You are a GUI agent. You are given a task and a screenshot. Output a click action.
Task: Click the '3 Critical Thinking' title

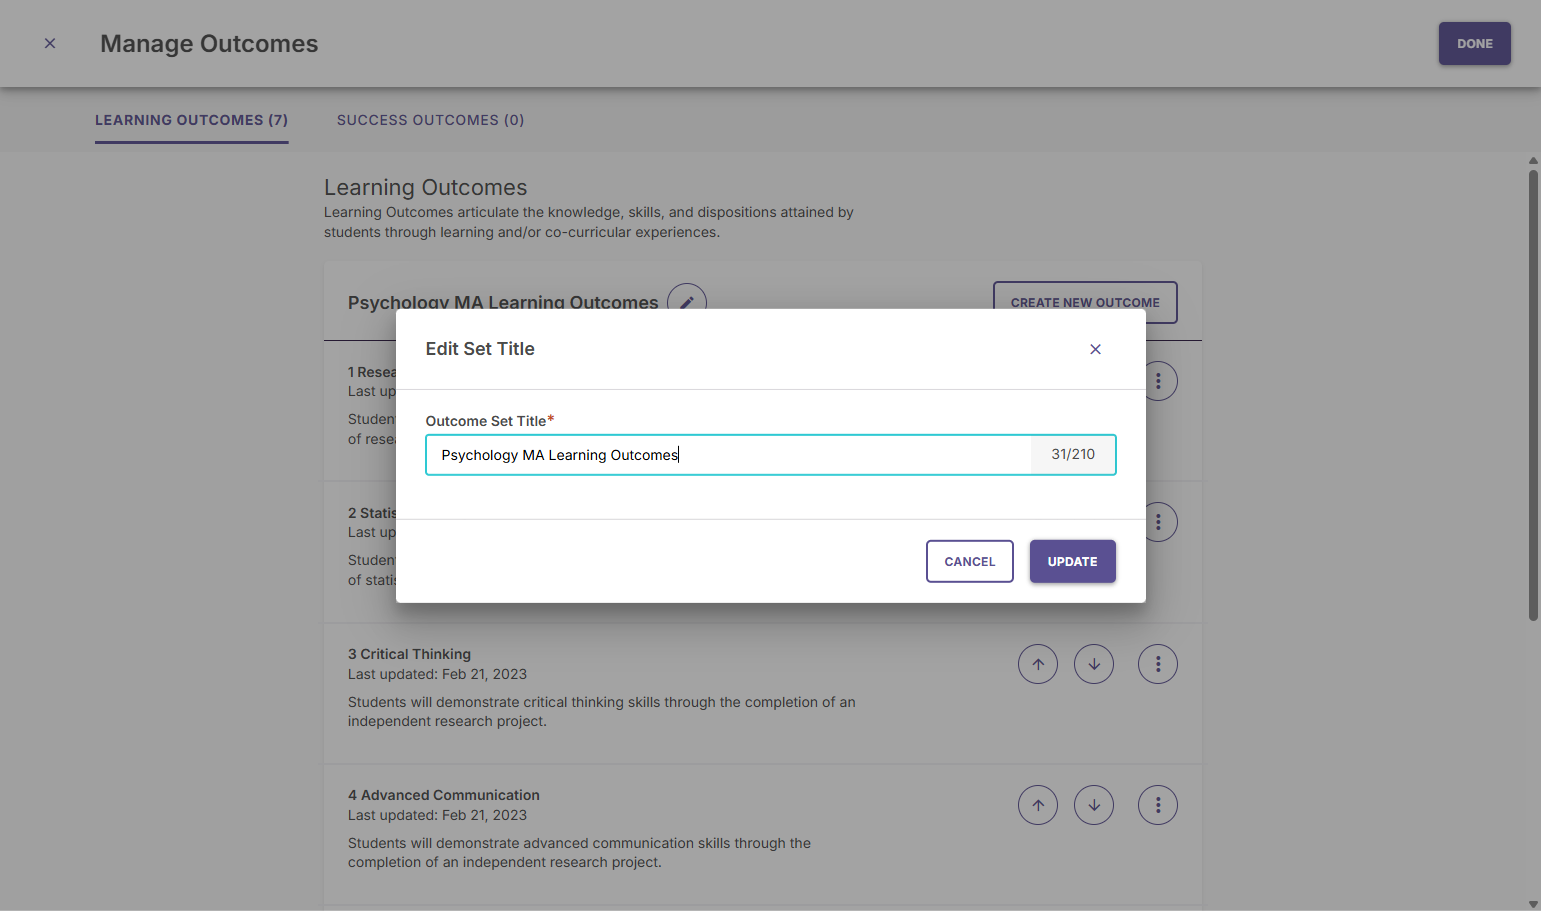(409, 654)
